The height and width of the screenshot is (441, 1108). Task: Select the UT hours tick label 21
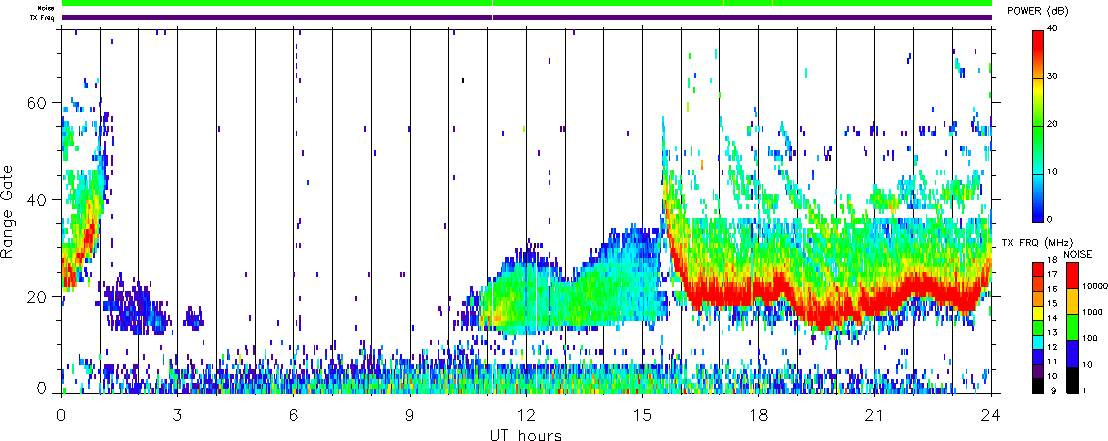coord(874,413)
